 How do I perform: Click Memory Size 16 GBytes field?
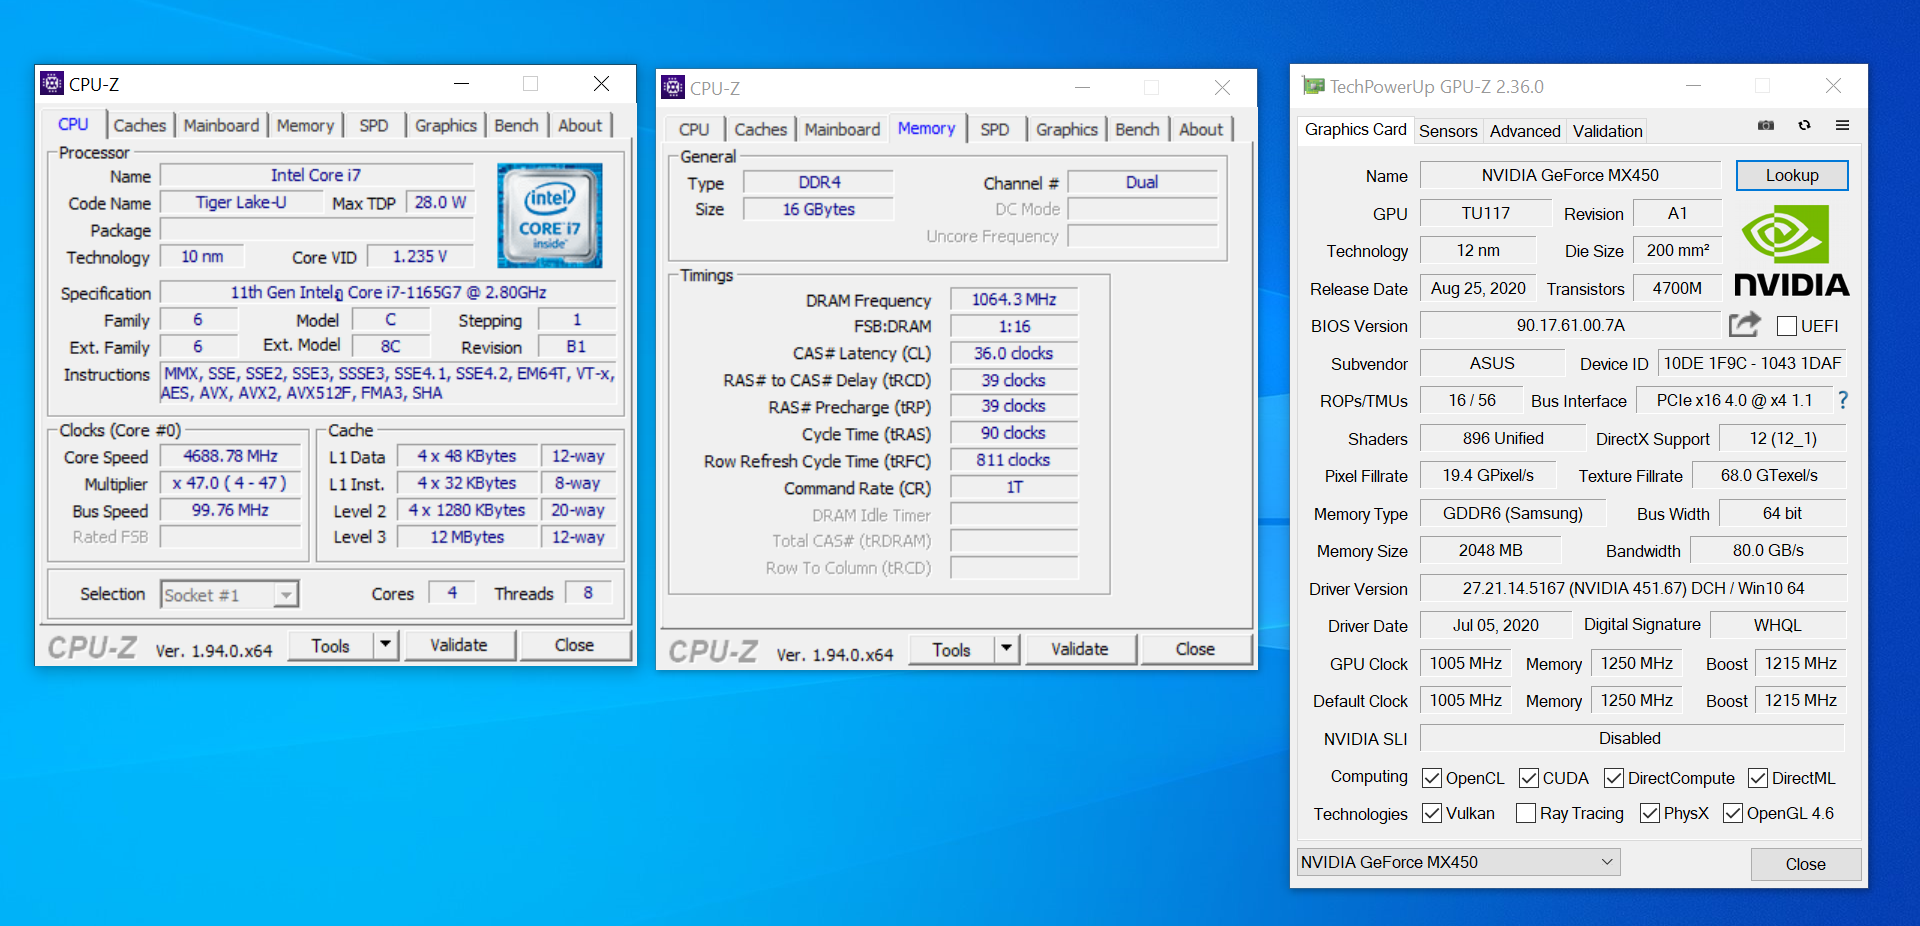coord(818,209)
